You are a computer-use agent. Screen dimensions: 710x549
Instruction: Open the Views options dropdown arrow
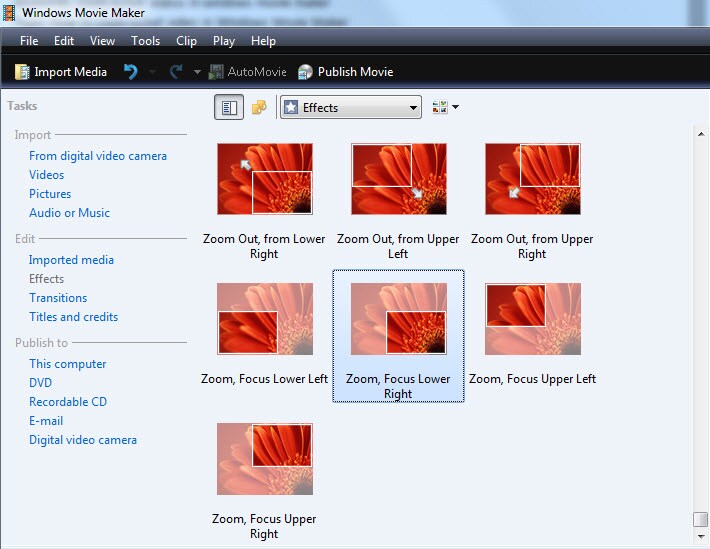click(x=456, y=107)
